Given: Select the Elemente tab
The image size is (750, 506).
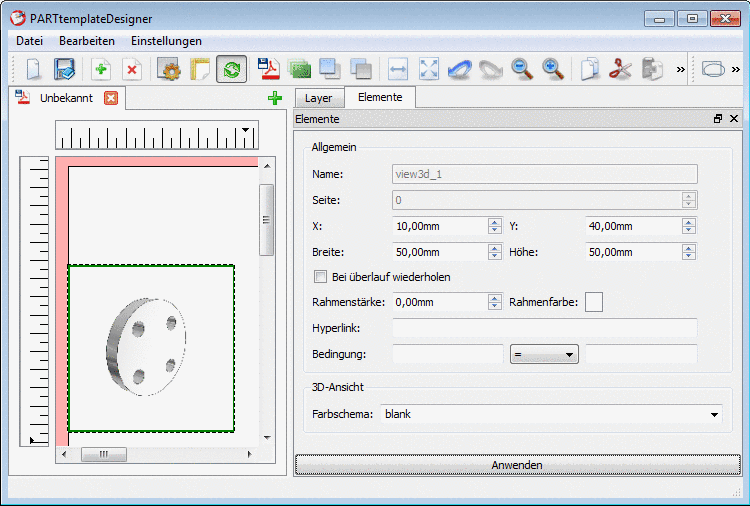Looking at the screenshot, I should pyautogui.click(x=380, y=97).
